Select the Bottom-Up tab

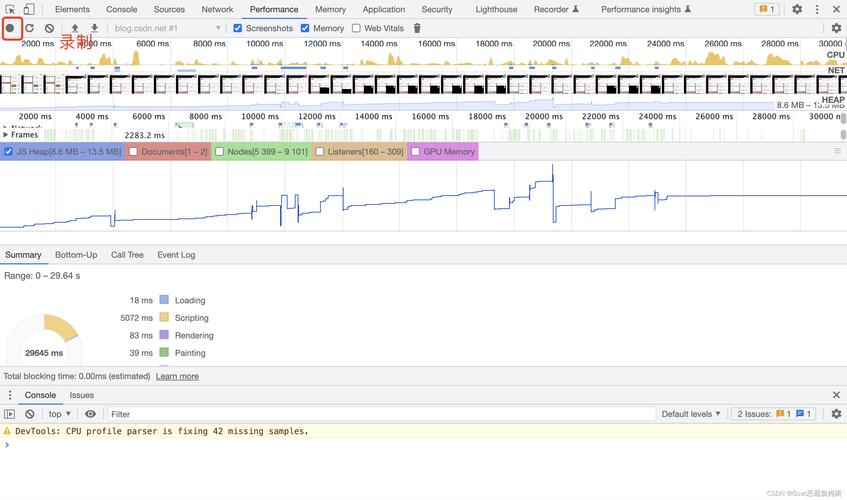(76, 255)
